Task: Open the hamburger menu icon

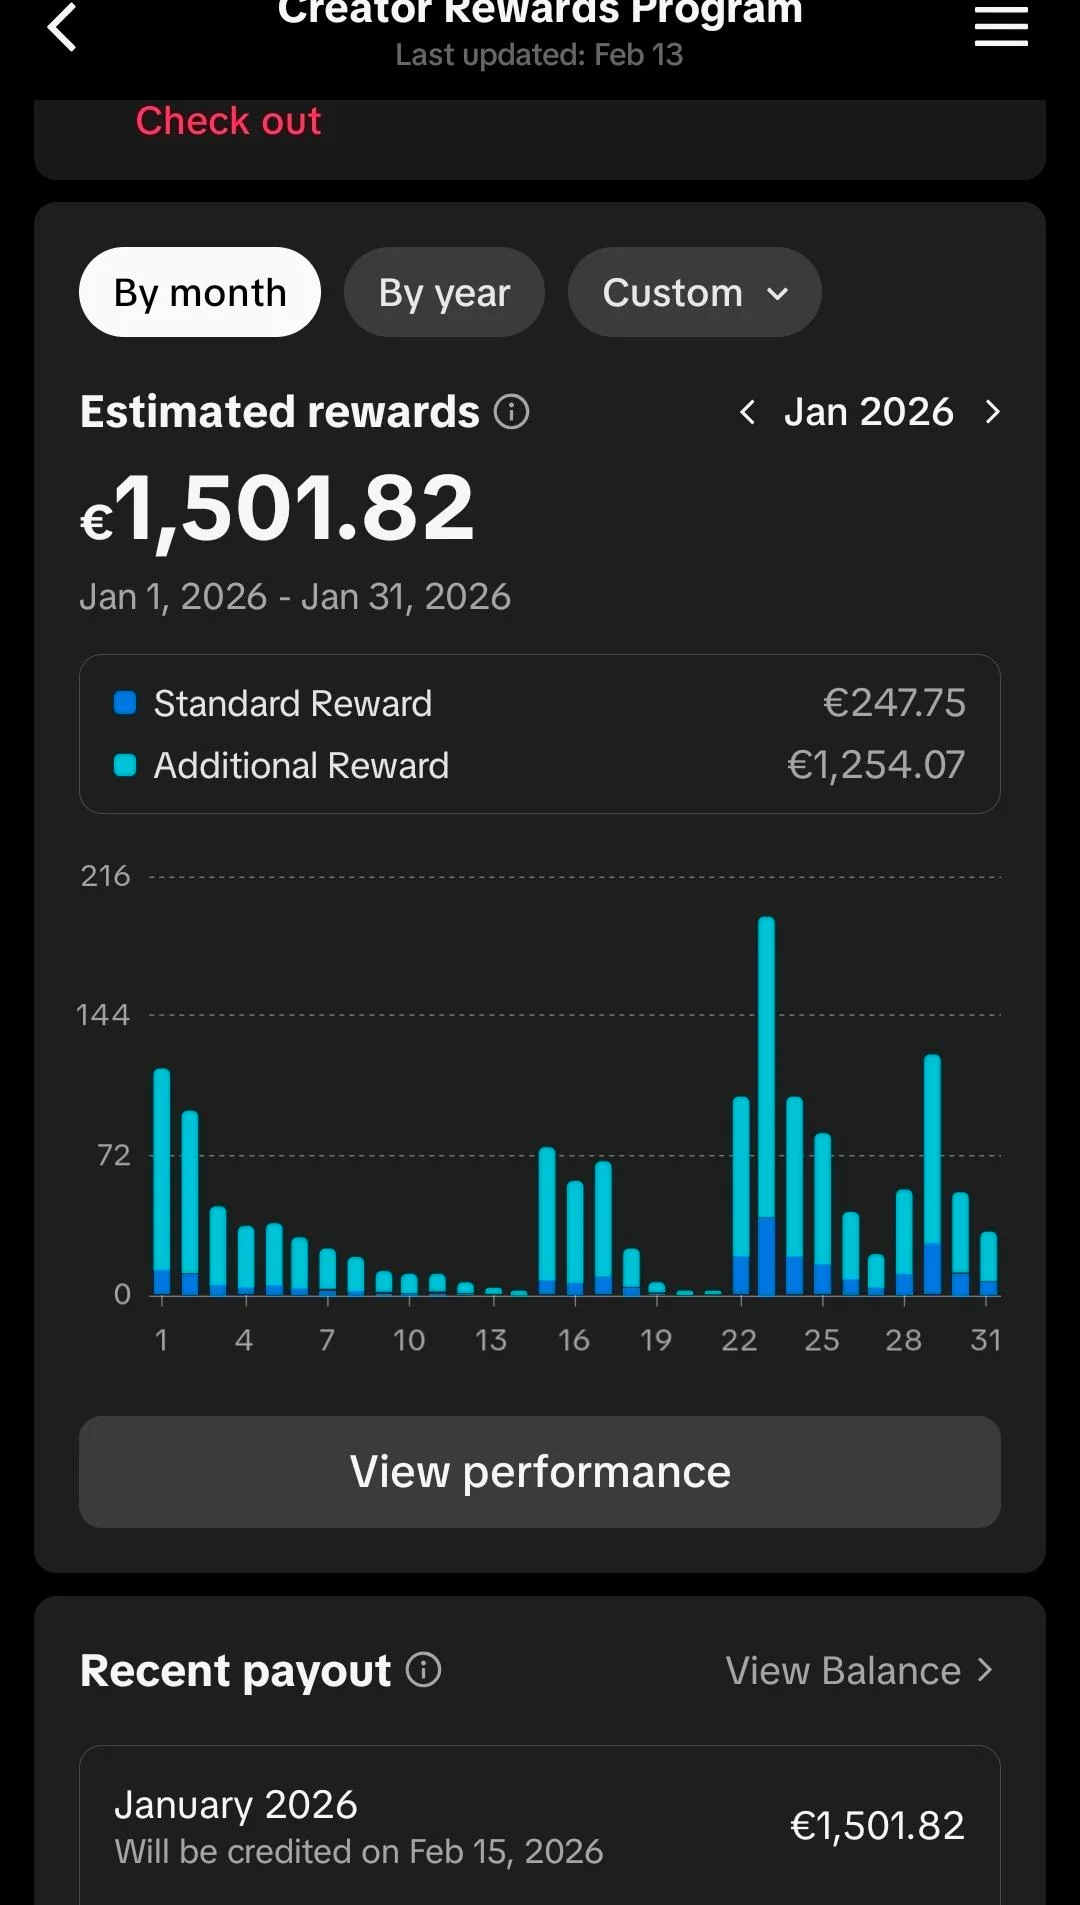Action: [x=1001, y=27]
